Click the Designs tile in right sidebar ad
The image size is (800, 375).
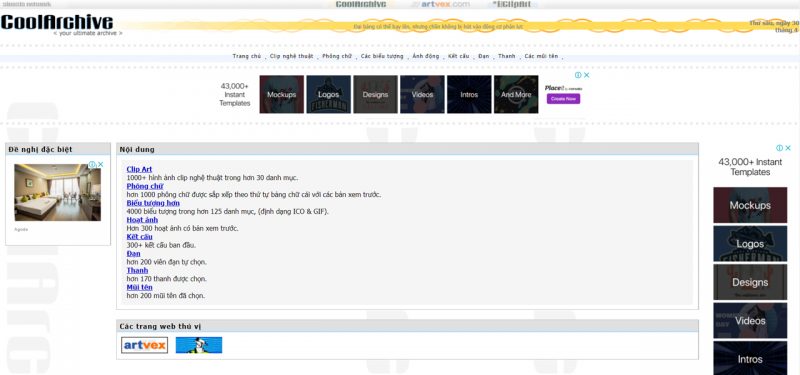pyautogui.click(x=750, y=282)
